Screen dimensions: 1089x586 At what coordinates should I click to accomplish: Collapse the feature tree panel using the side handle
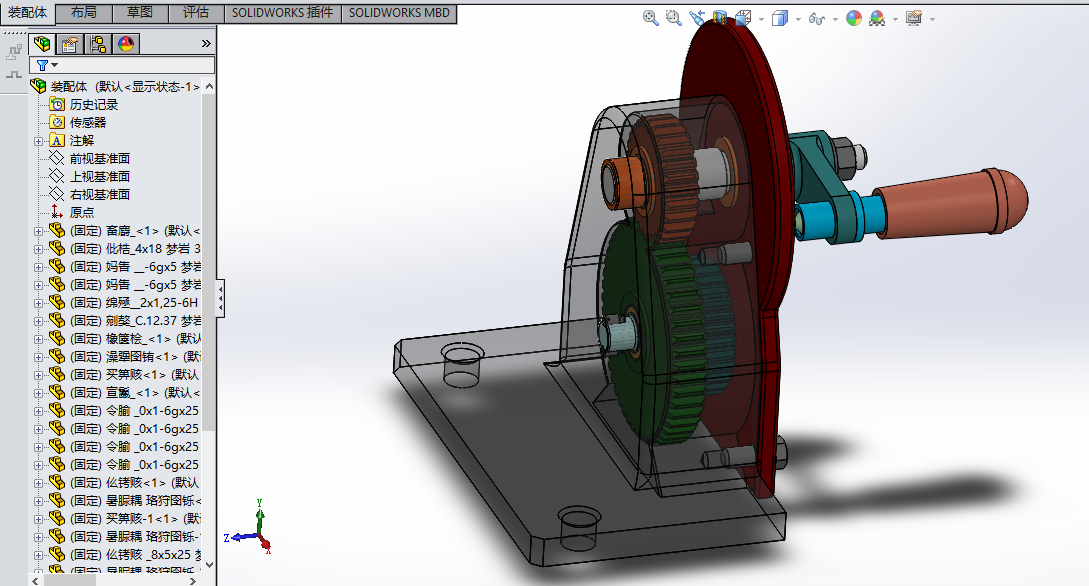point(221,299)
